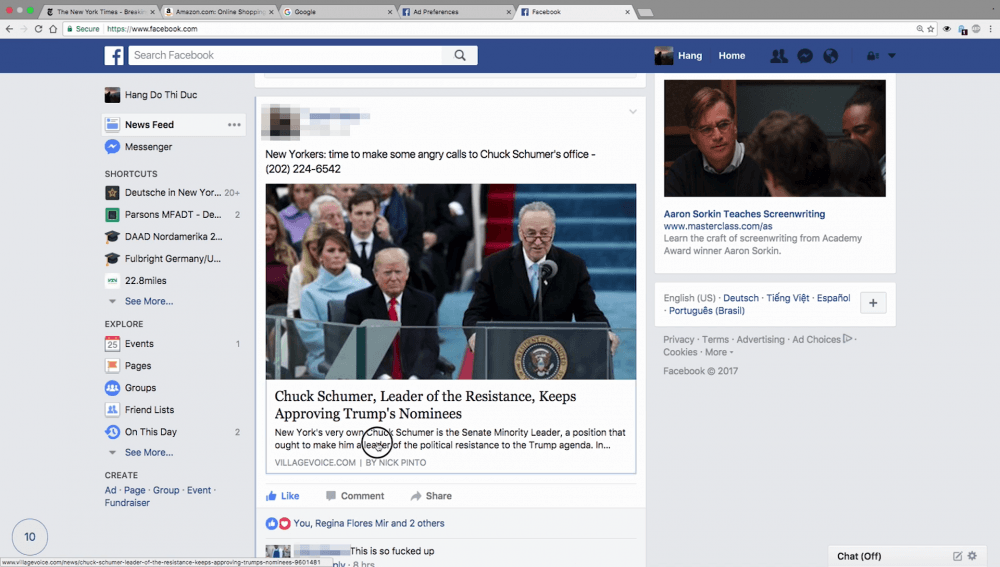Open post options chevron dropdown
Image resolution: width=1000 pixels, height=567 pixels.
(632, 112)
